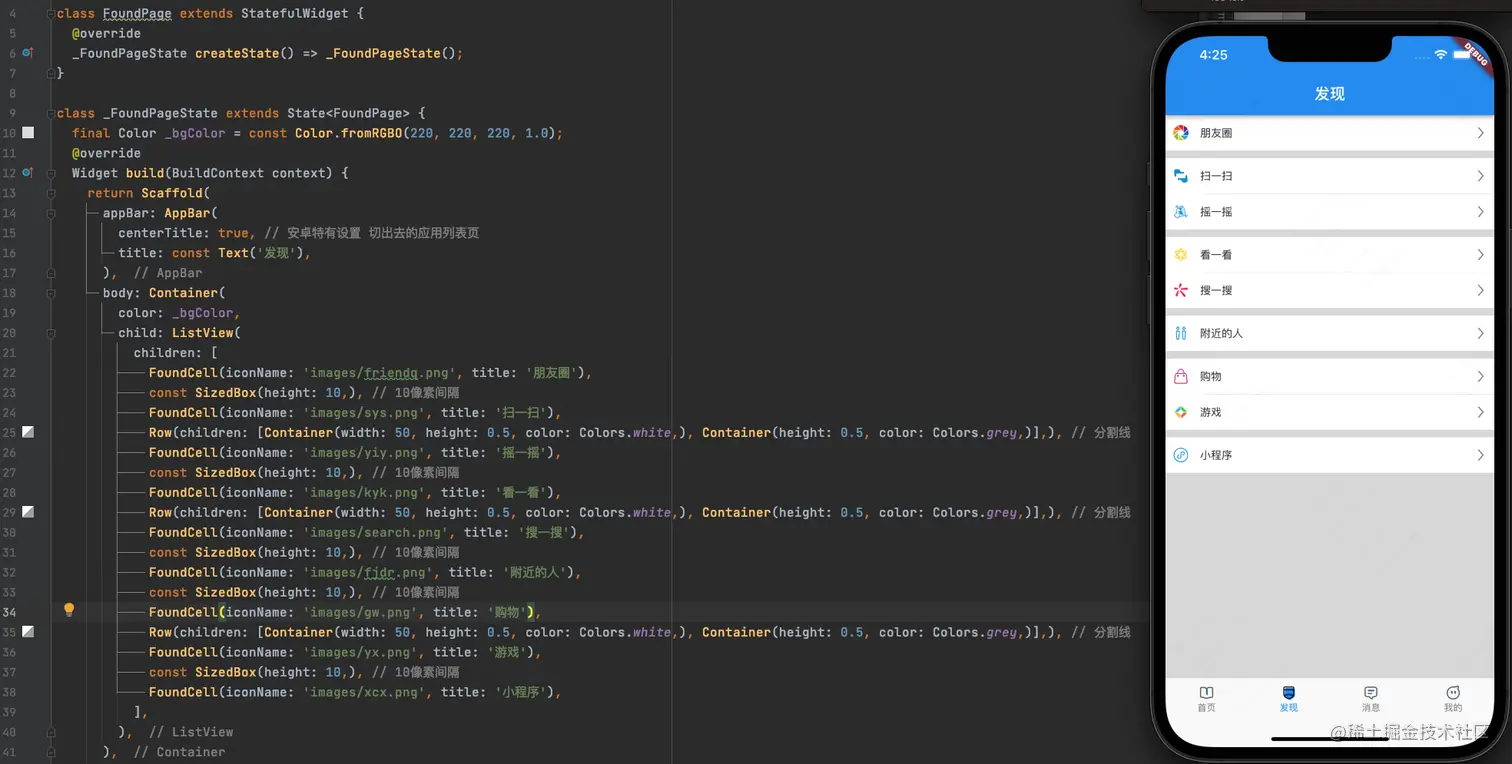Viewport: 1512px width, 764px height.
Task: Click the home indicator bar of the simulator
Action: click(1330, 739)
